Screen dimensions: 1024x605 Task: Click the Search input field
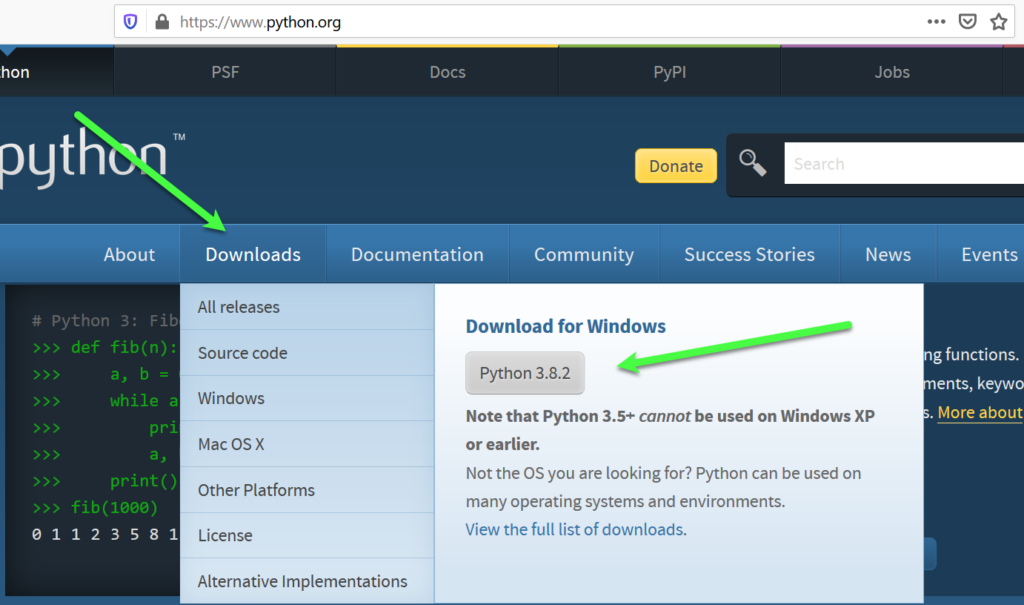(904, 163)
